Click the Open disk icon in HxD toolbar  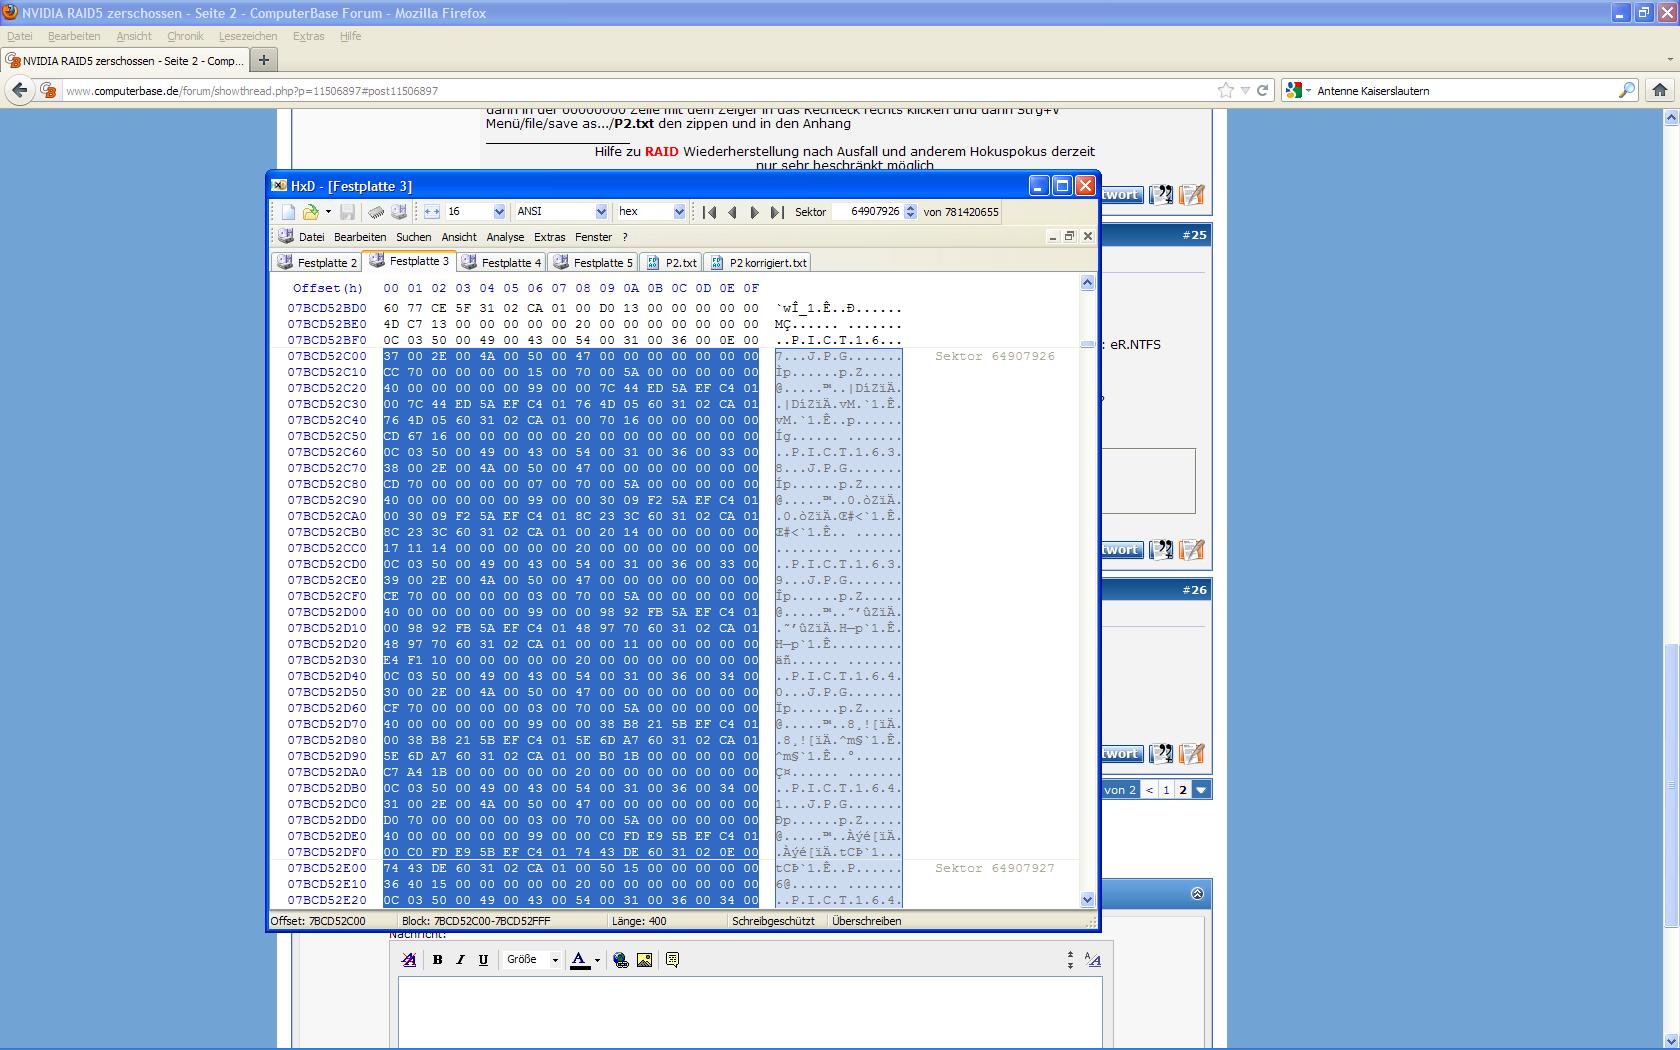point(399,212)
